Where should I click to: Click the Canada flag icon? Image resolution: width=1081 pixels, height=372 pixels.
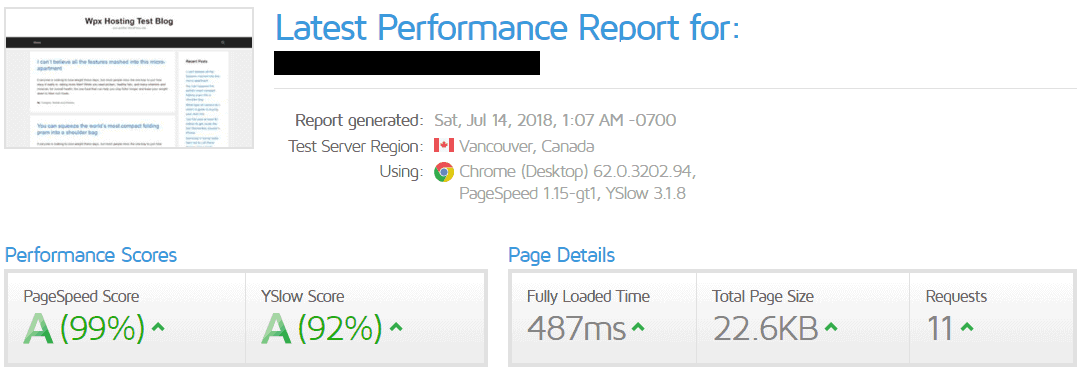(443, 146)
